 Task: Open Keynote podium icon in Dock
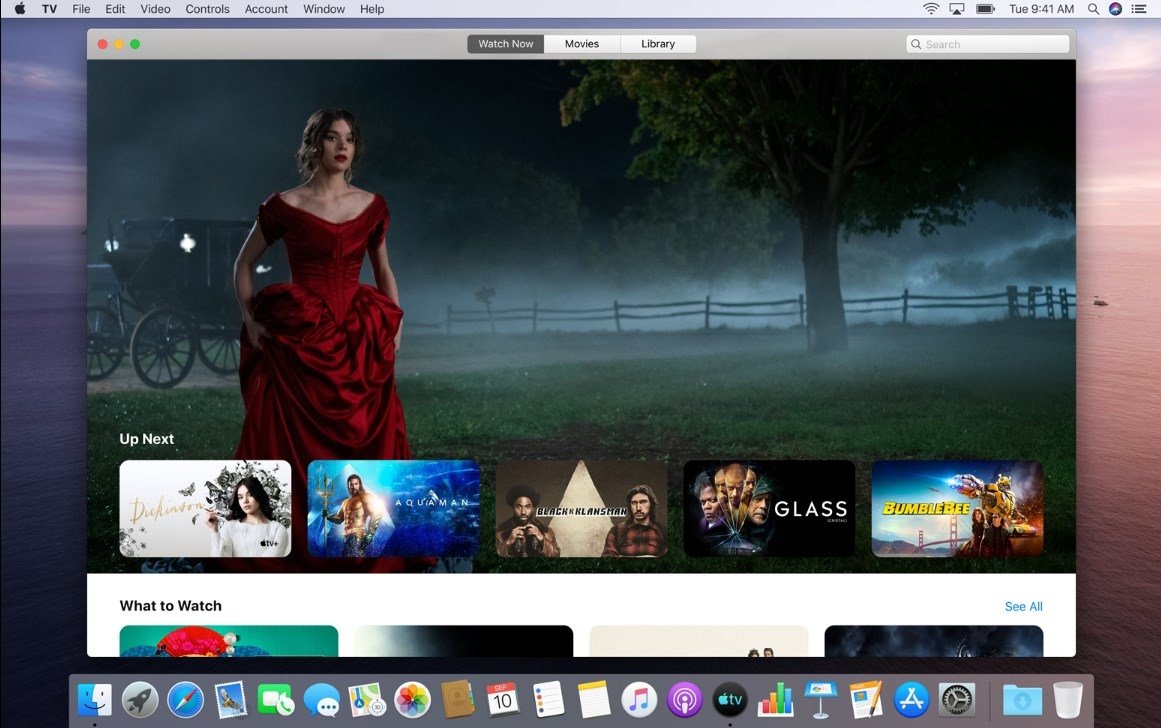(820, 699)
